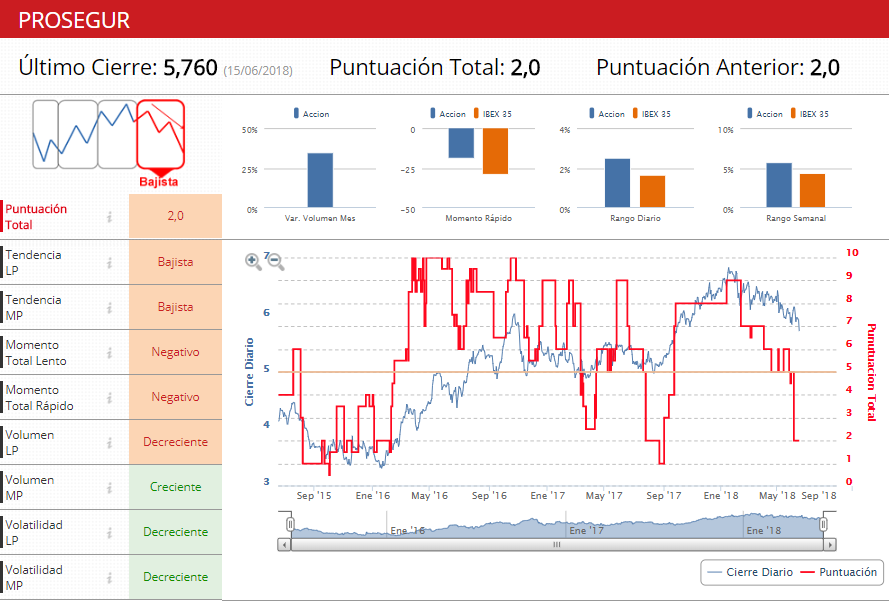This screenshot has height=601, width=889.
Task: Click the left handle of the range navigator
Action: [290, 524]
